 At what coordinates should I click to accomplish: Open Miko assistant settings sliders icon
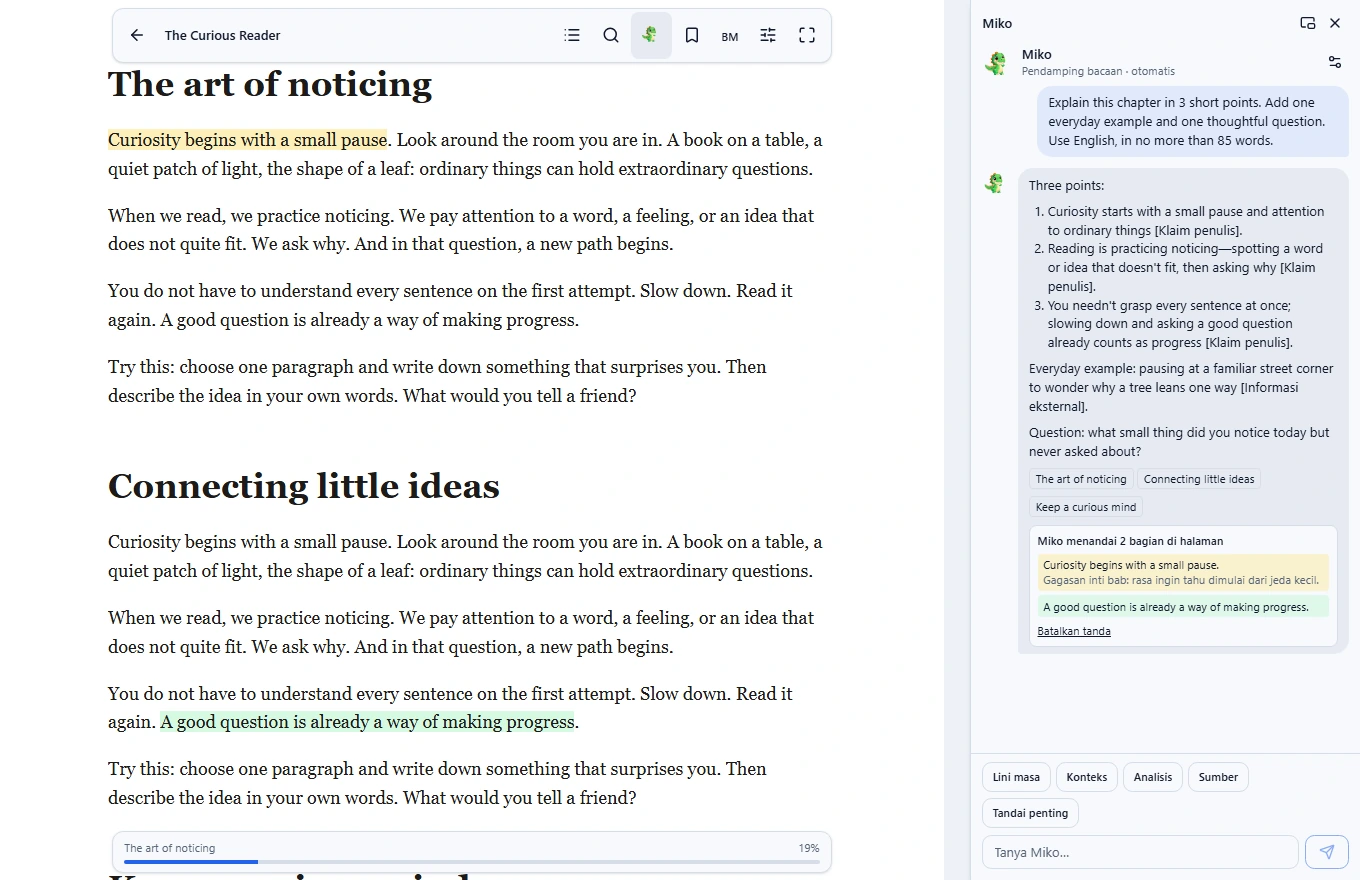(1335, 62)
